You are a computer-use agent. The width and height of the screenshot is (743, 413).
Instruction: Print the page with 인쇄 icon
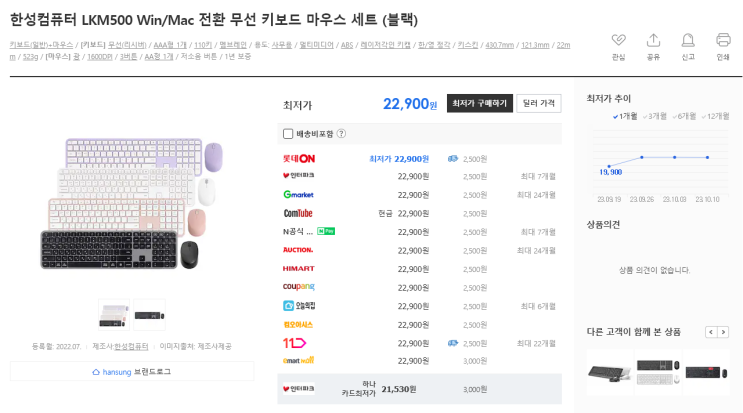pos(723,40)
